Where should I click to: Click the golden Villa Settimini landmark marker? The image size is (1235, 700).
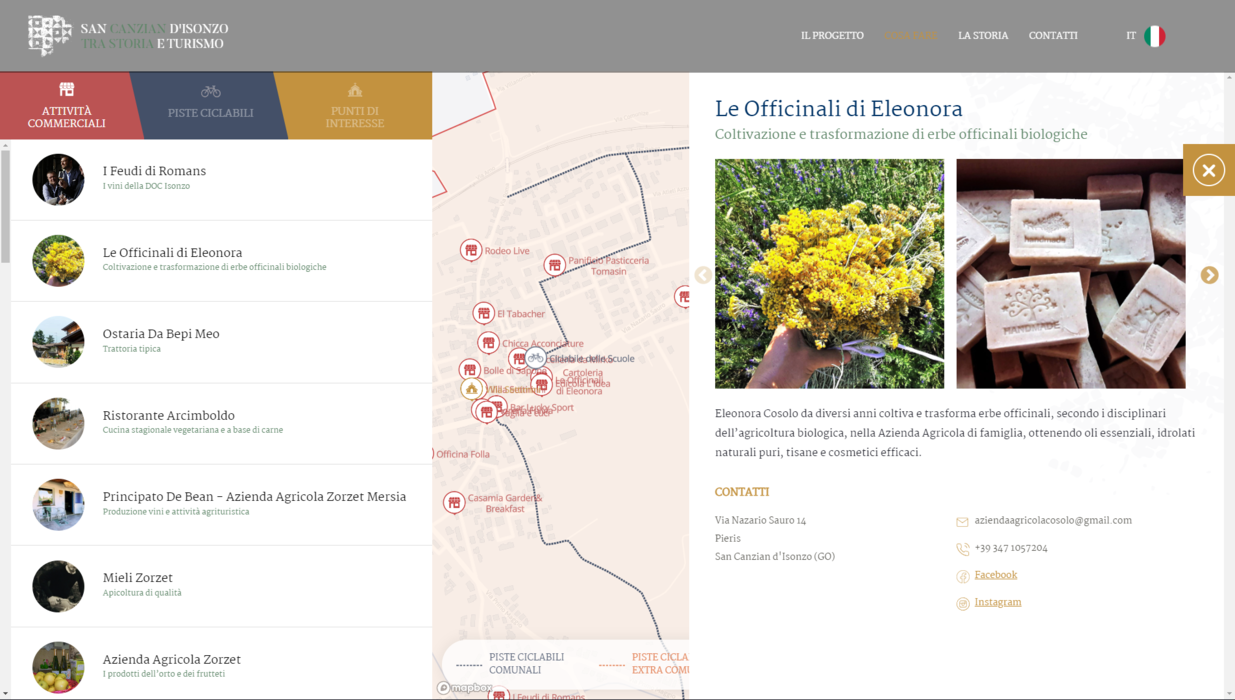(471, 389)
